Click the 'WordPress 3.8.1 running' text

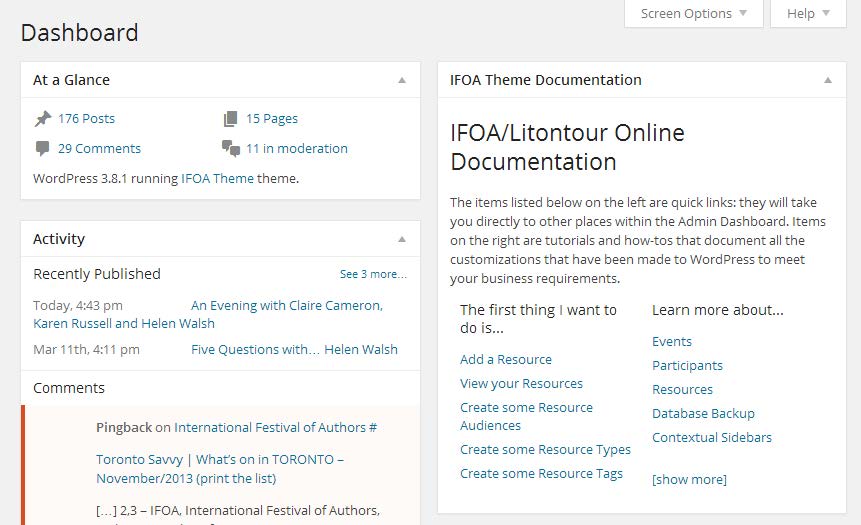[105, 178]
